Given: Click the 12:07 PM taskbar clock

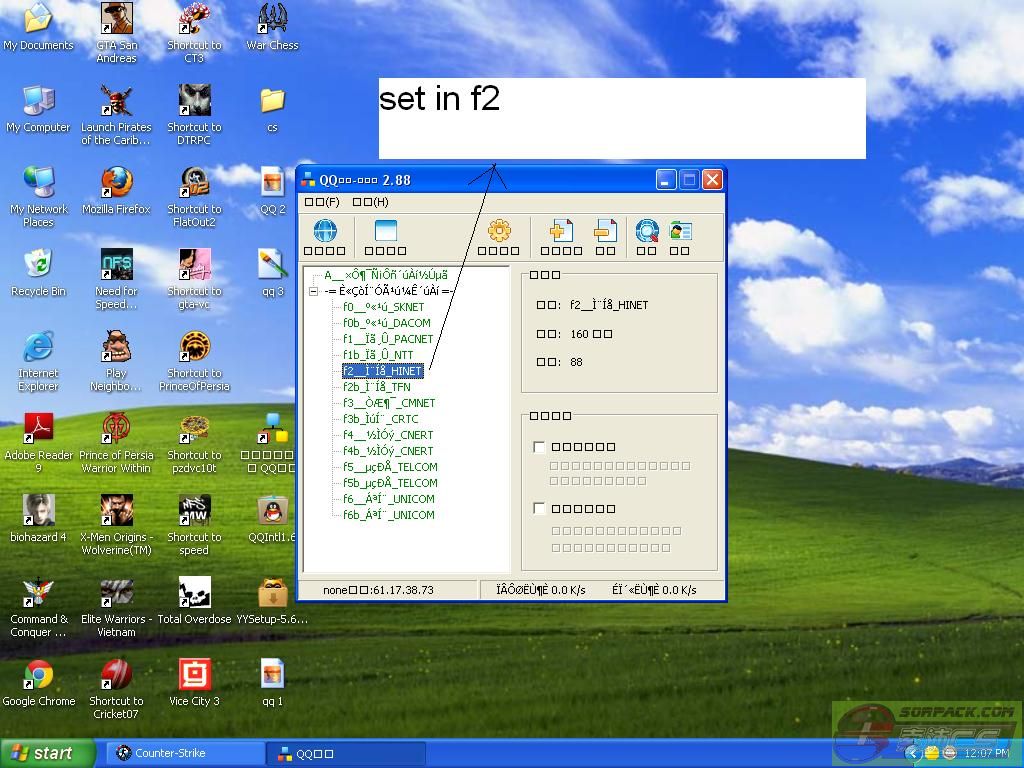Looking at the screenshot, I should pyautogui.click(x=986, y=754).
